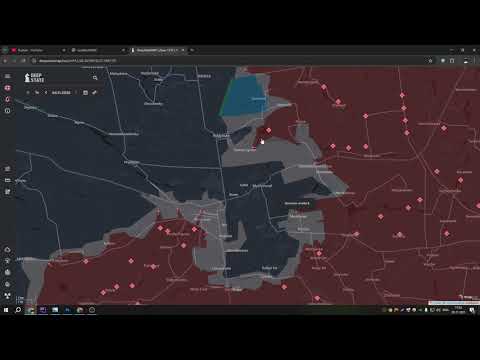This screenshot has height=360, width=480.
Task: Open the taskbar clock and date
Action: [x=458, y=310]
